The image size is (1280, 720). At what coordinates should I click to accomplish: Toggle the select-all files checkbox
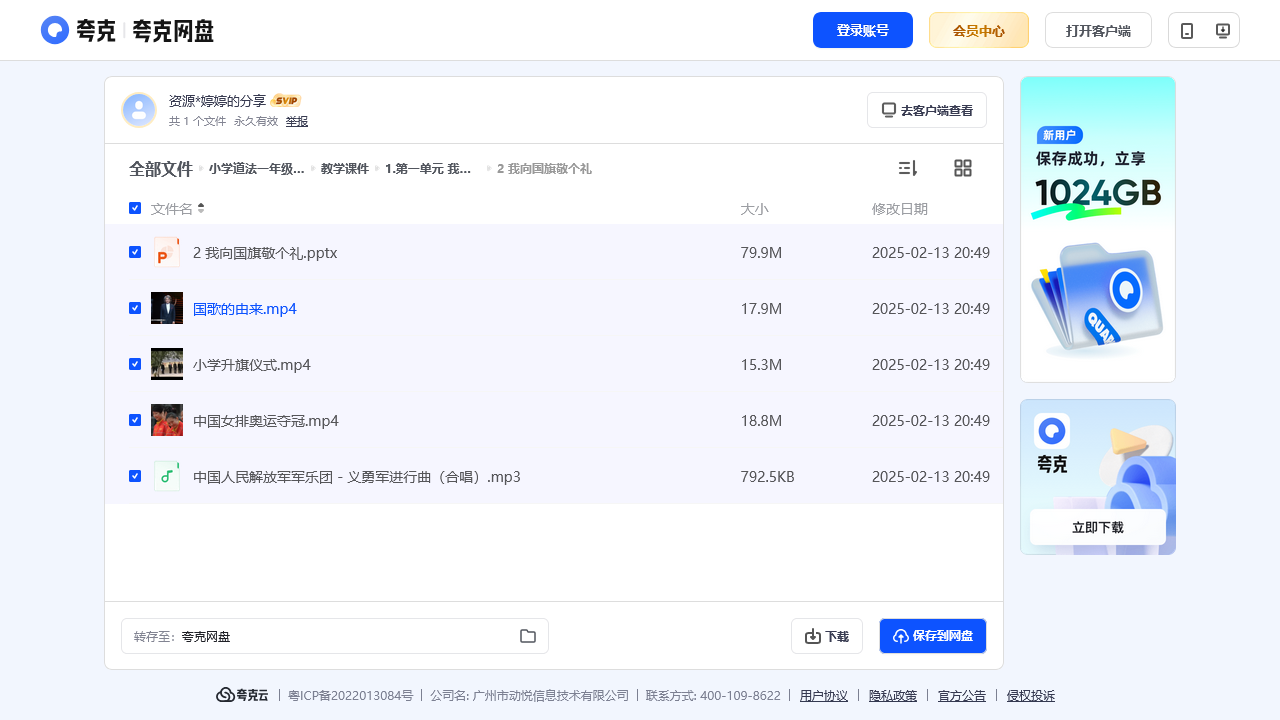(x=135, y=208)
